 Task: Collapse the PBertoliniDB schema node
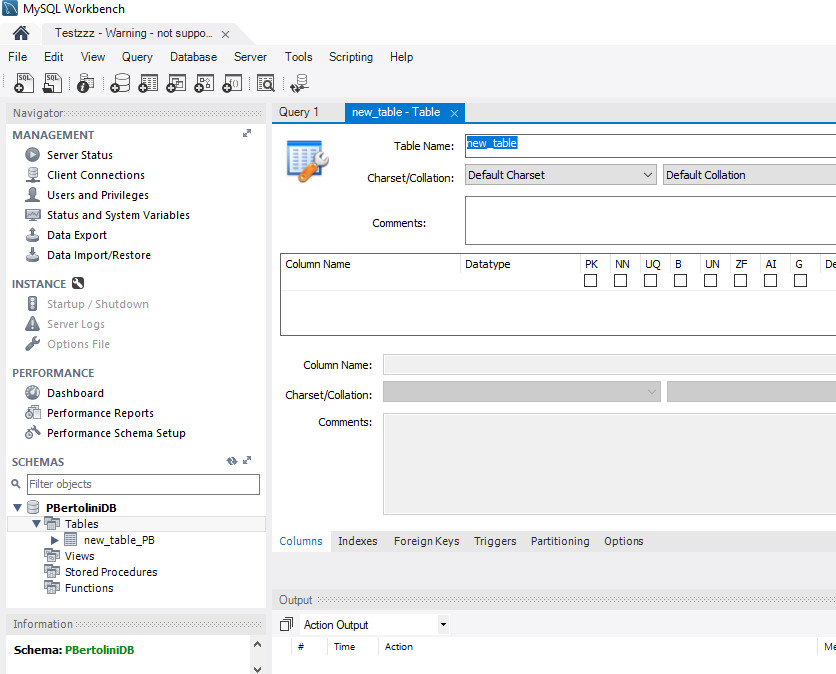pyautogui.click(x=18, y=508)
